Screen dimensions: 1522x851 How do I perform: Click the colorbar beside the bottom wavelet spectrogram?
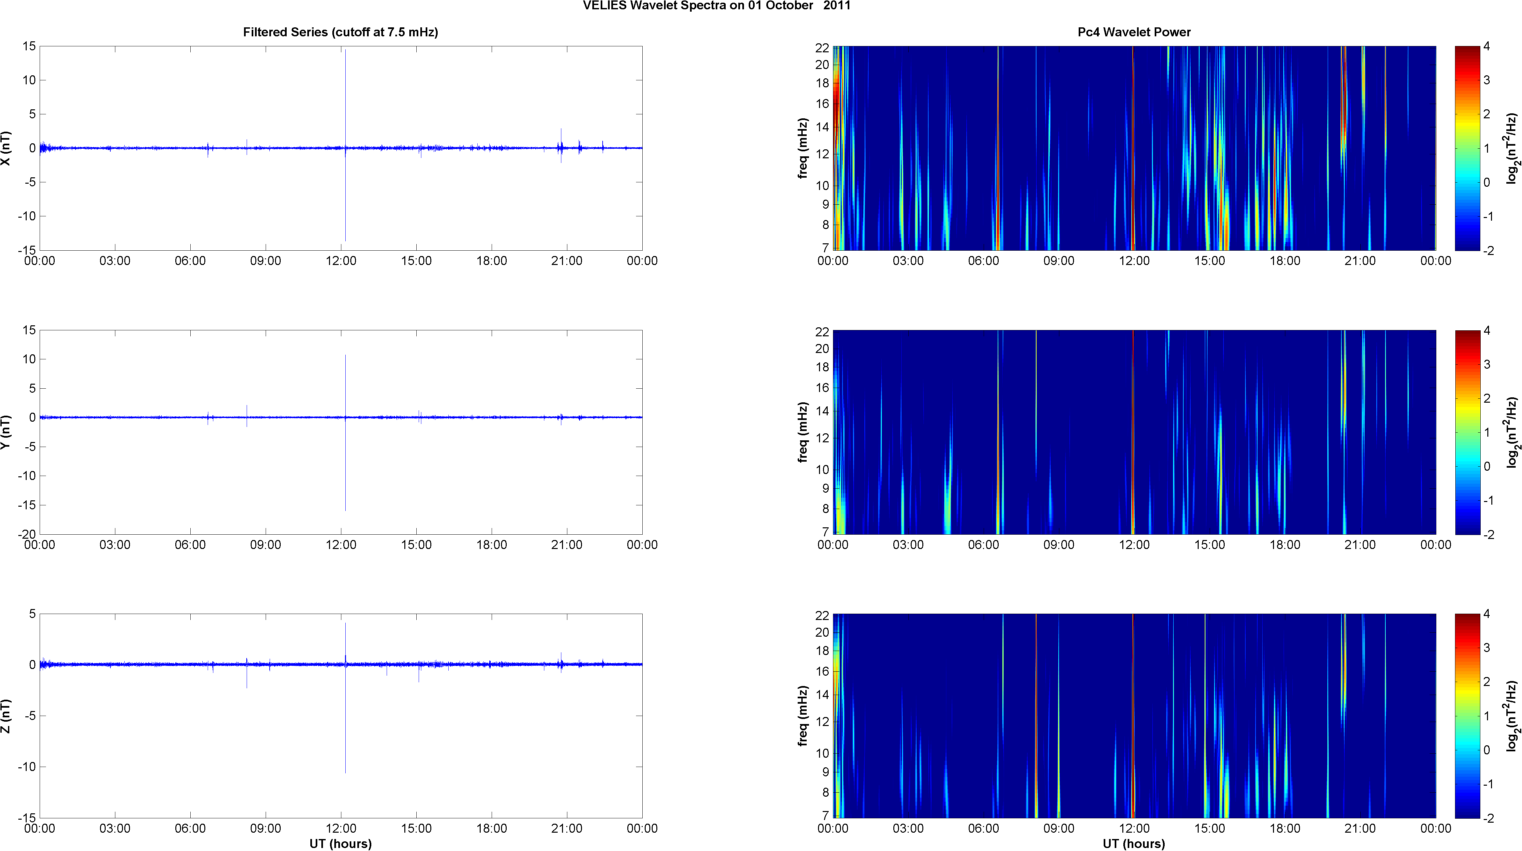coord(1467,716)
